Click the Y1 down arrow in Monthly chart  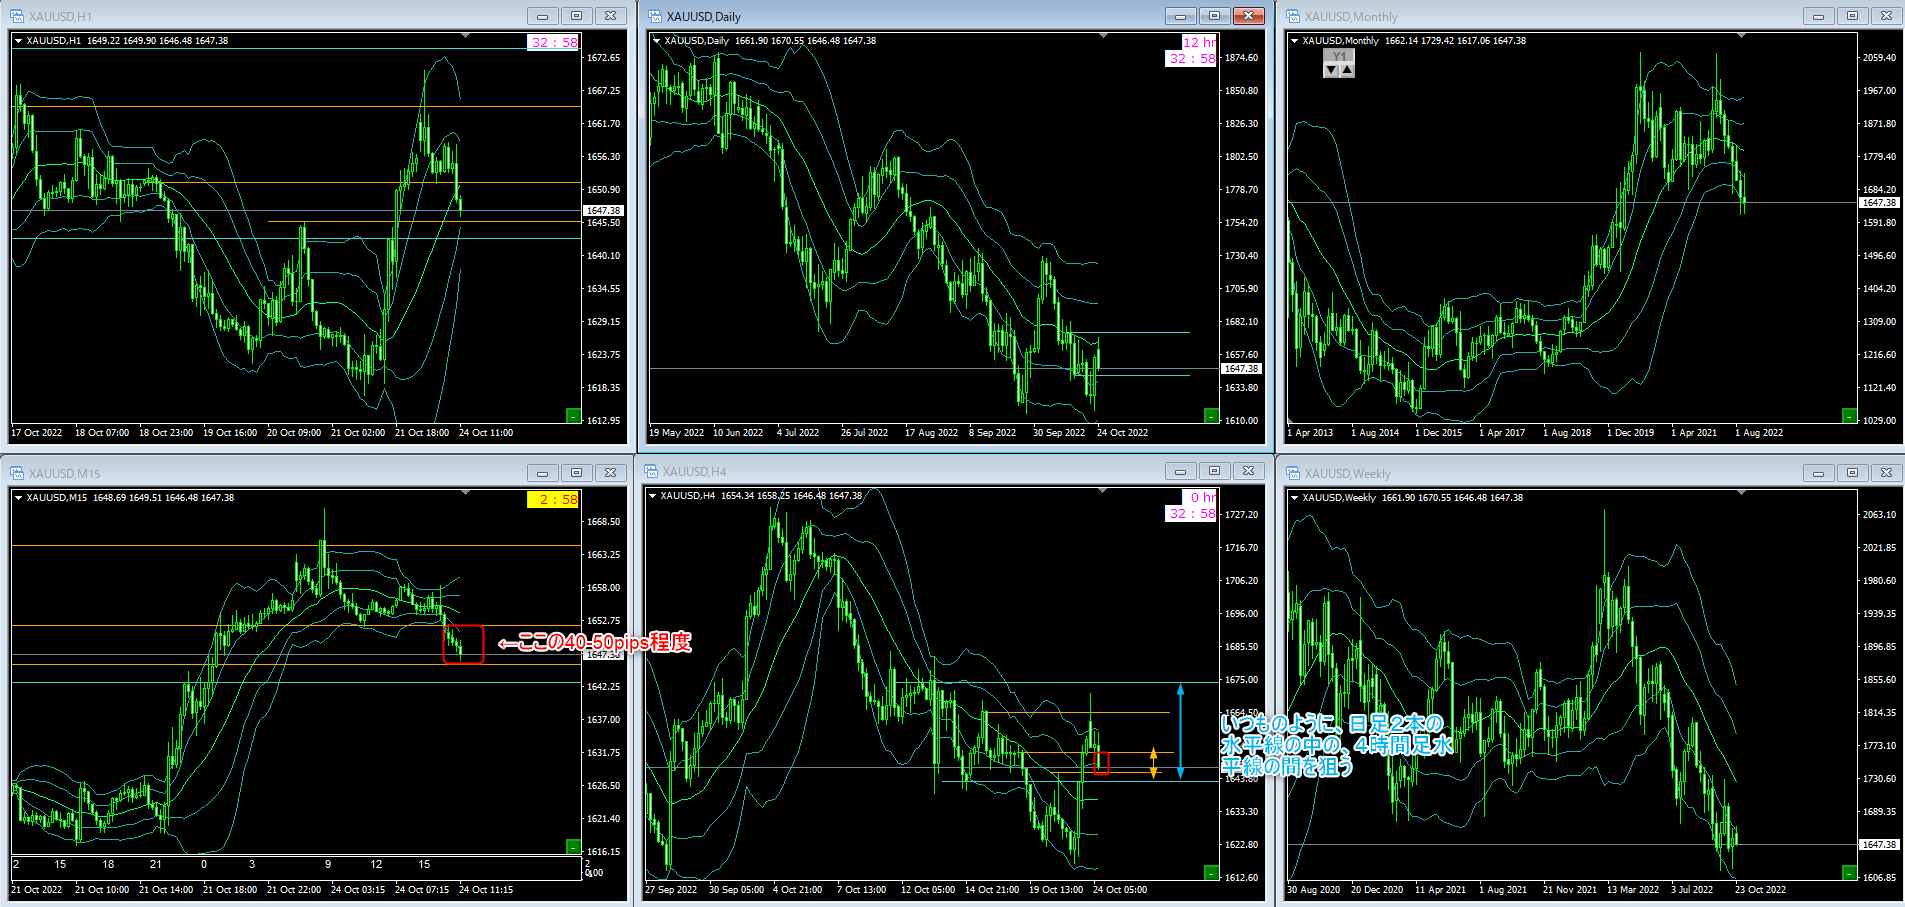1331,70
